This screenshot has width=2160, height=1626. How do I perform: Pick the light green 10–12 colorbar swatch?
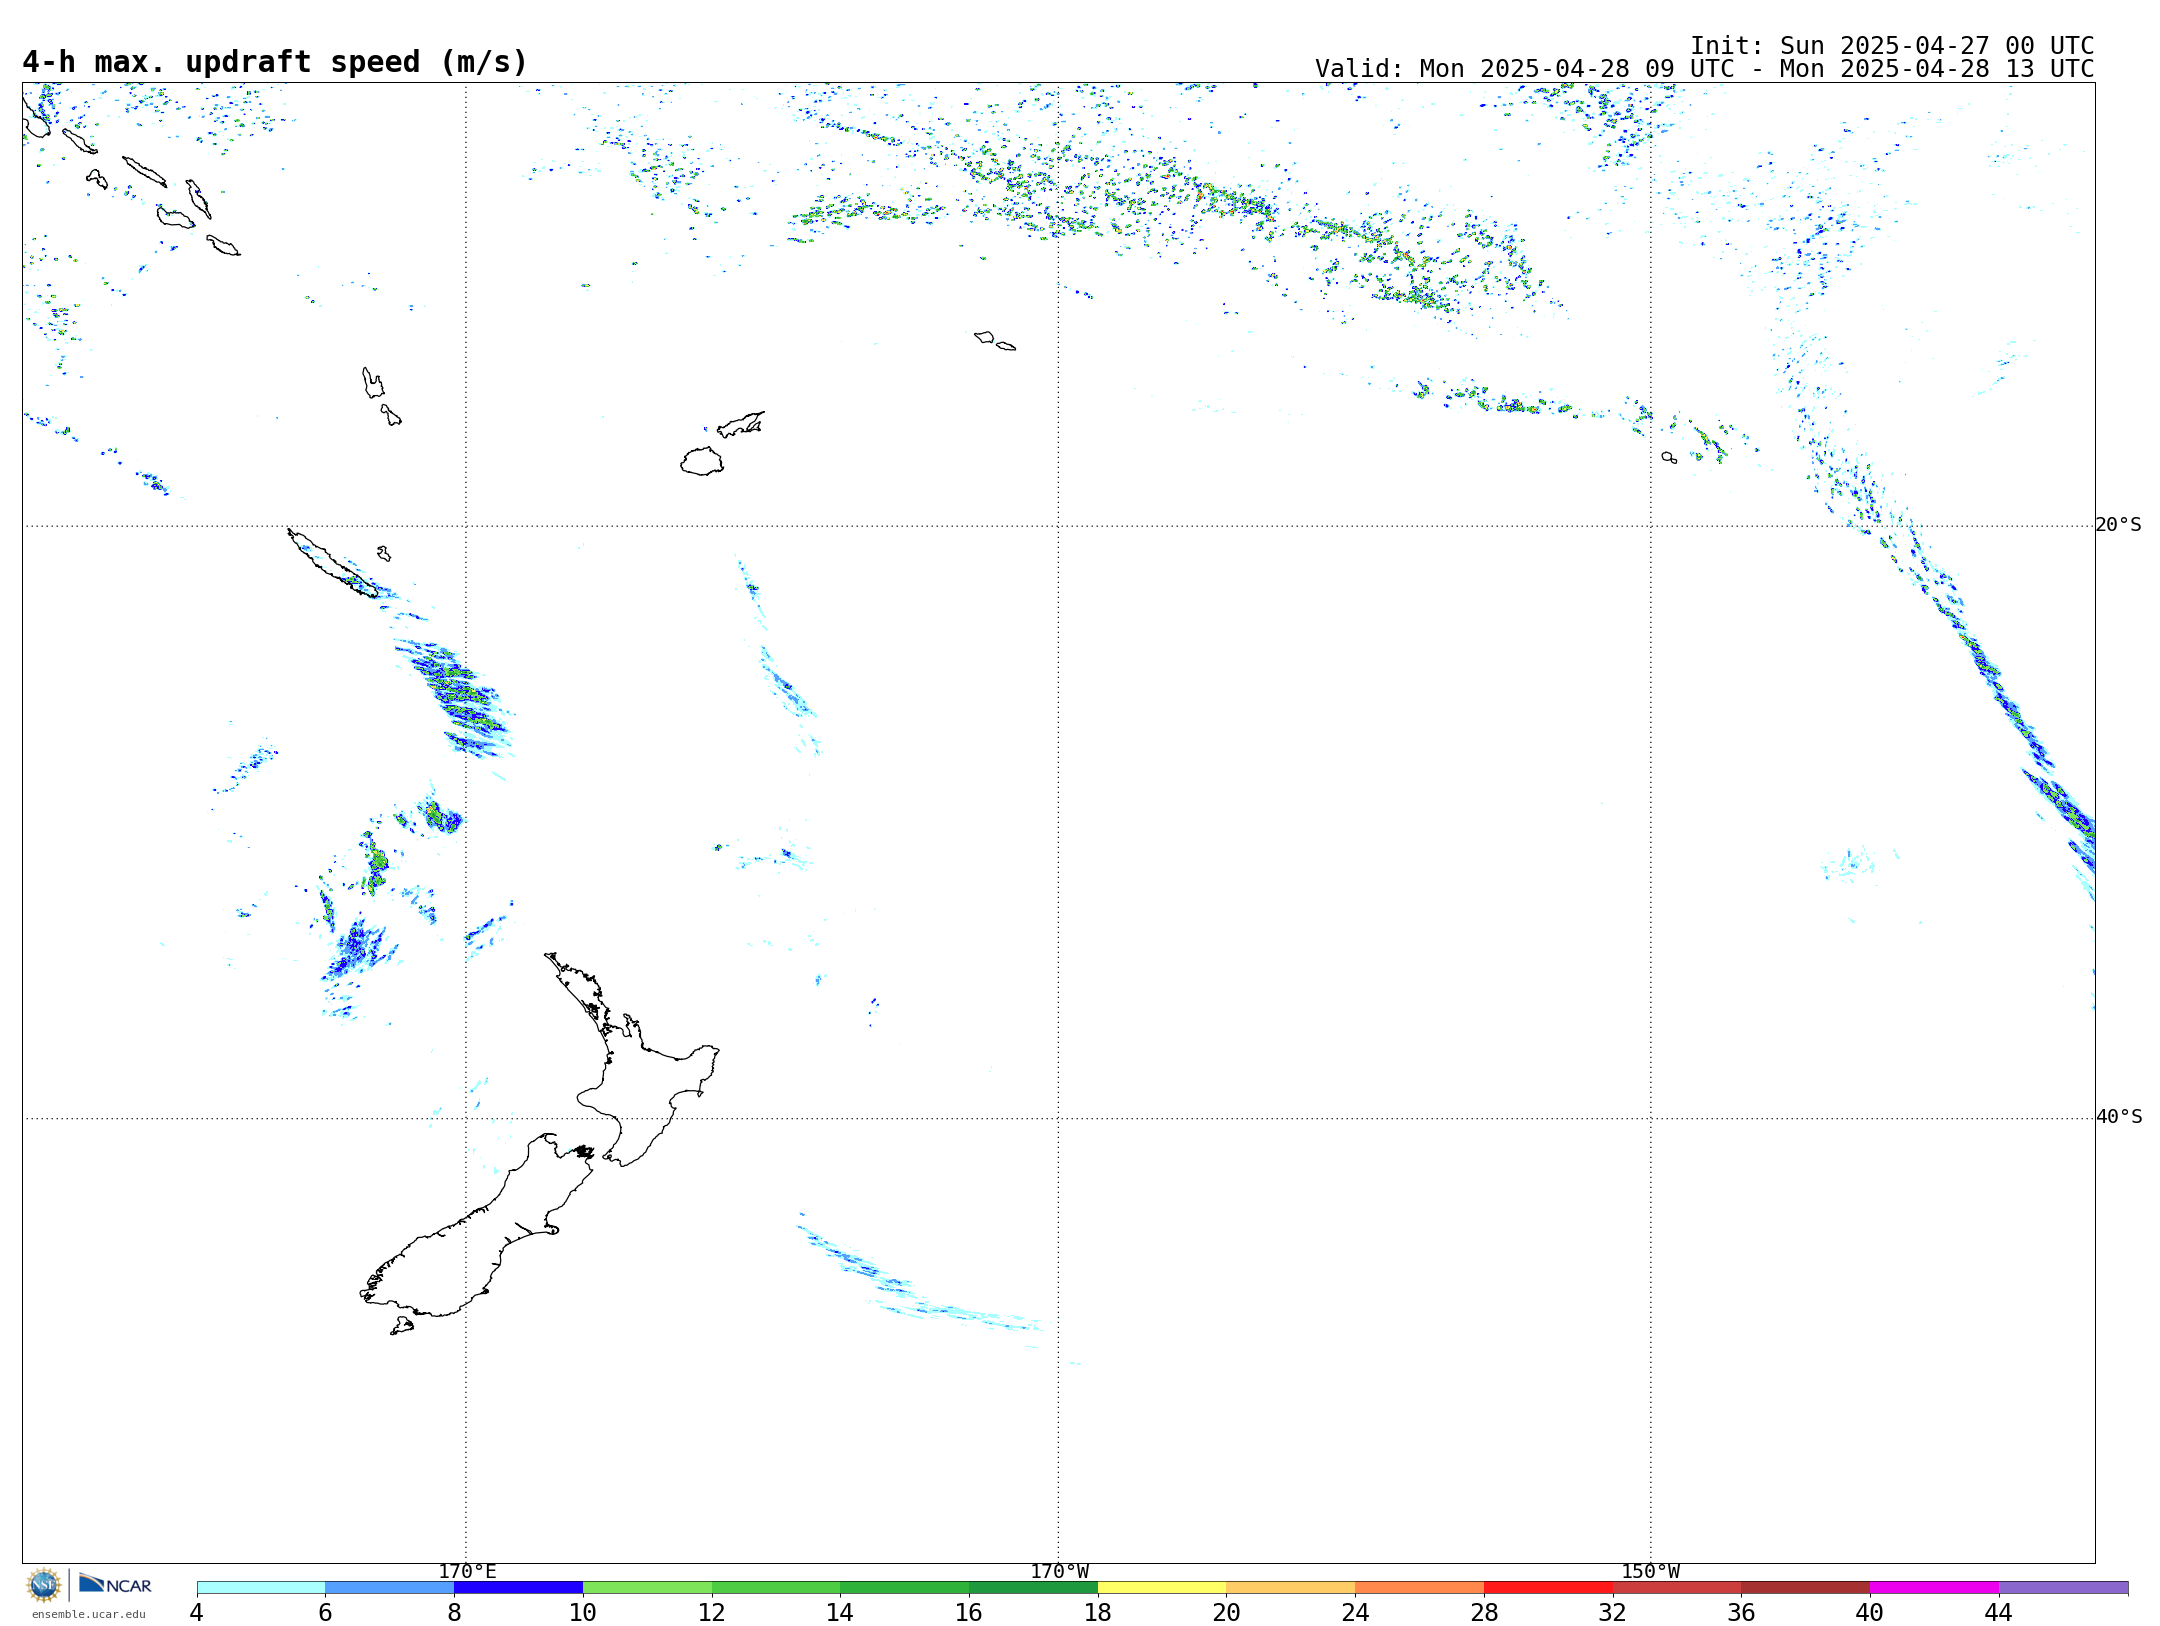(x=647, y=1587)
